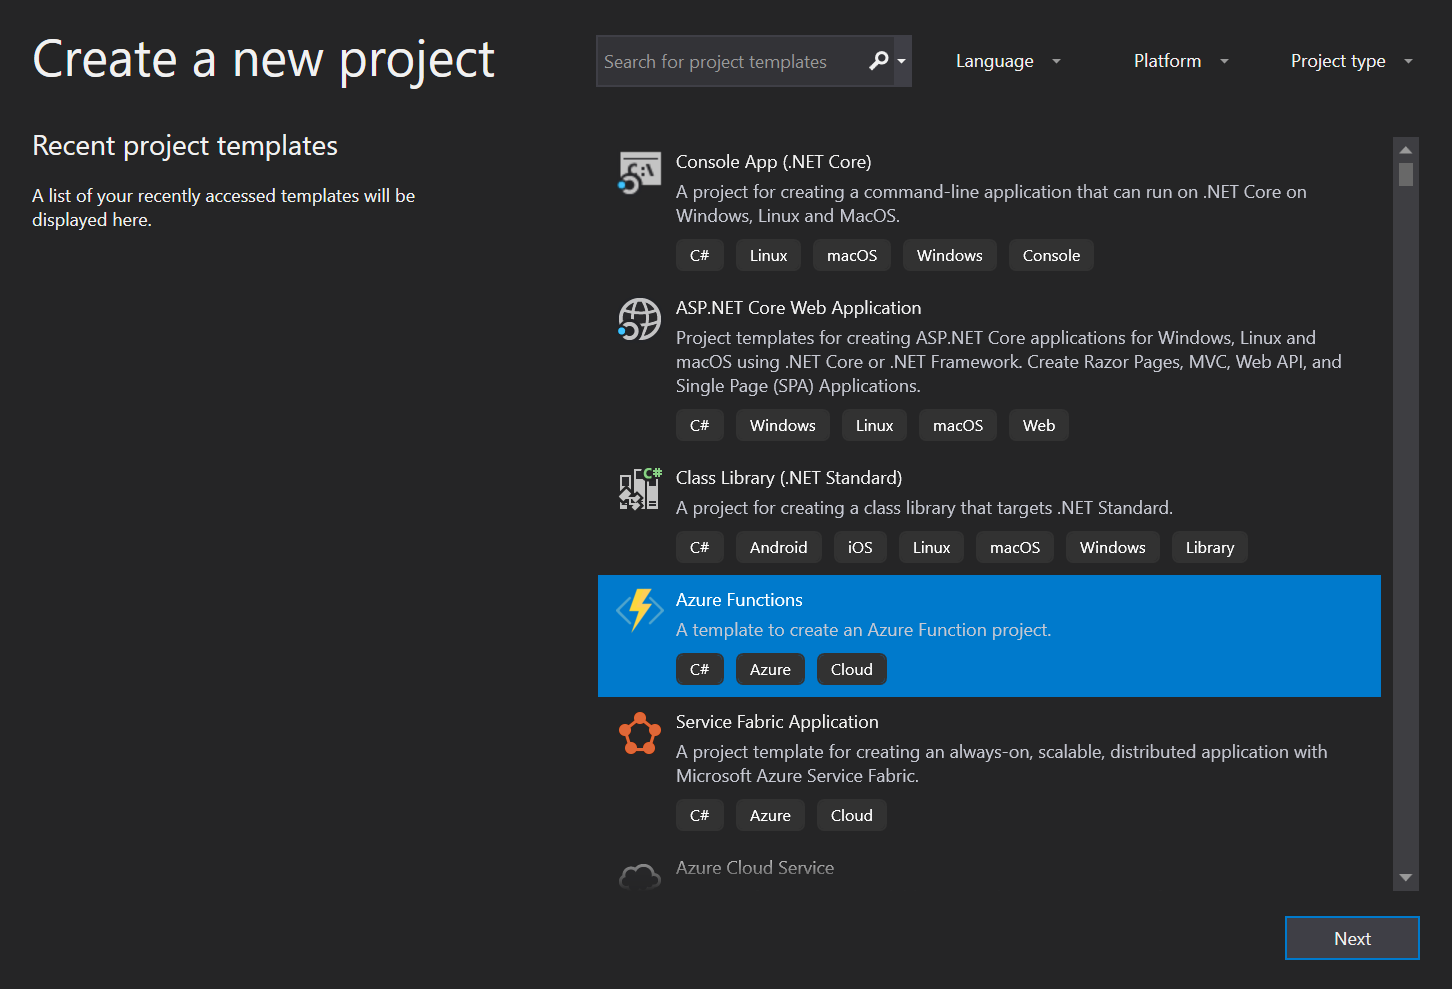Click the Library tag under Class Library
The height and width of the screenshot is (989, 1452).
click(x=1209, y=548)
